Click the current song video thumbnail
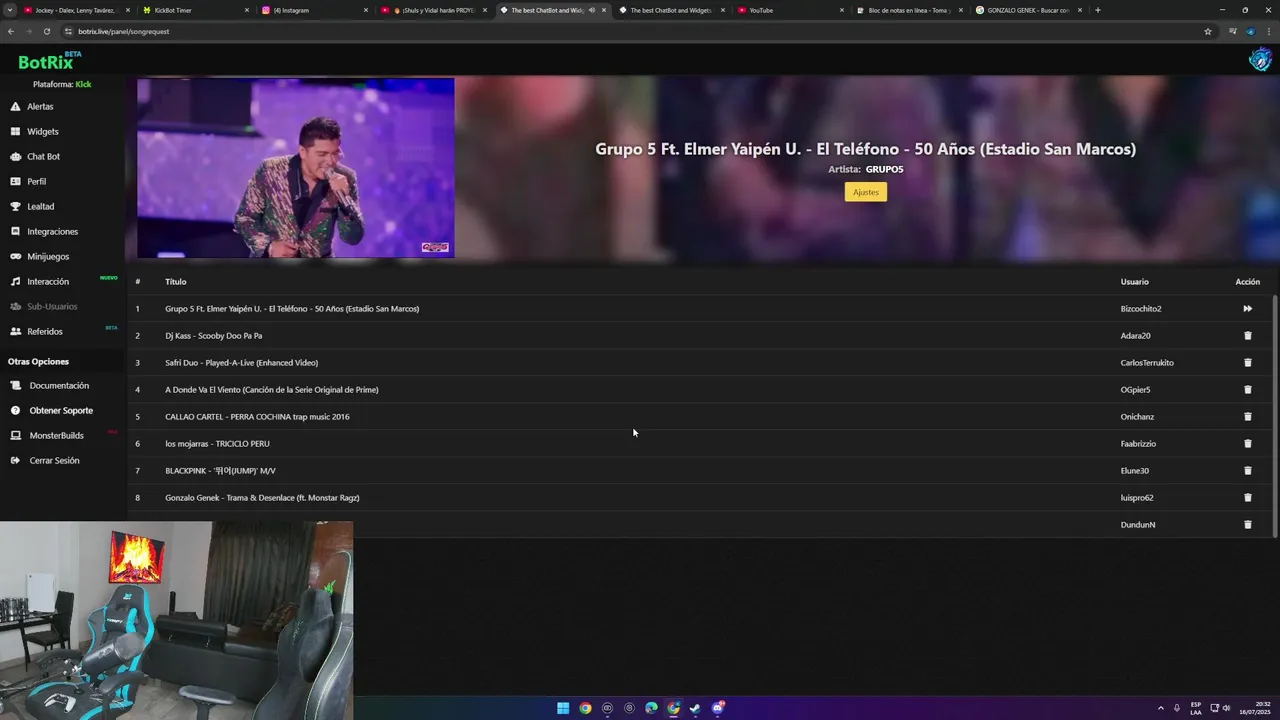 tap(296, 168)
